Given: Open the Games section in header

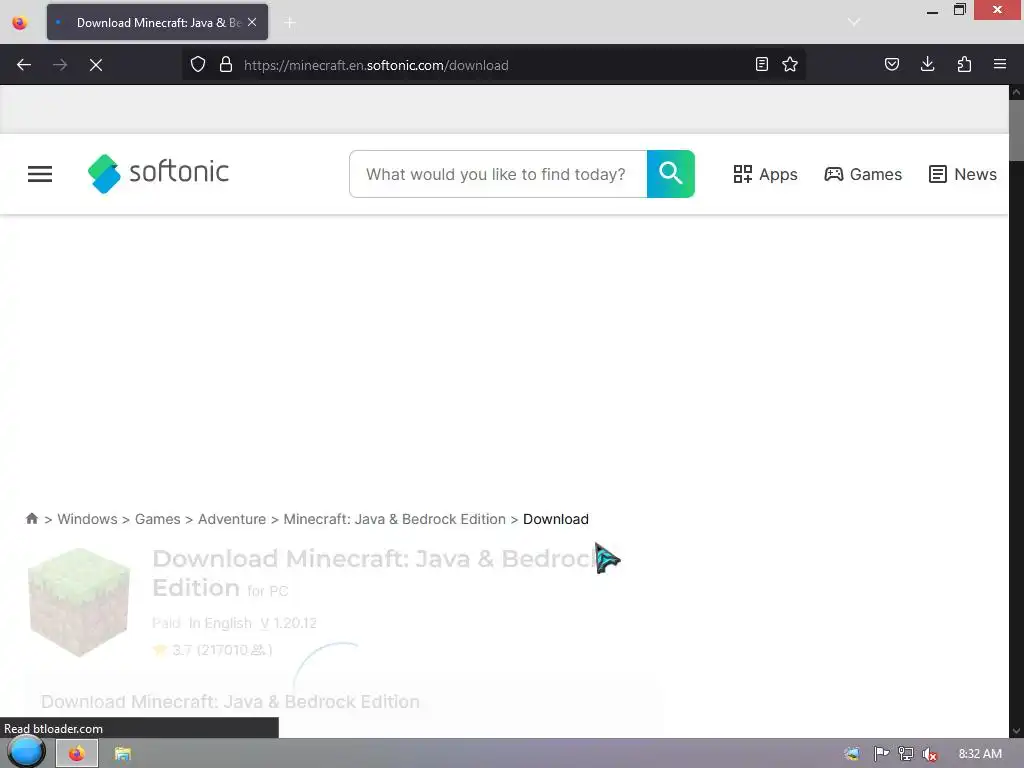Looking at the screenshot, I should coord(863,174).
